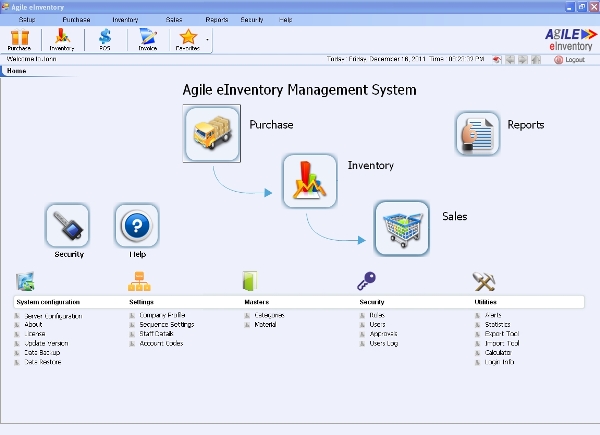Viewport: 600px width, 435px height.
Task: Click the Agile eInventory logo
Action: (571, 39)
